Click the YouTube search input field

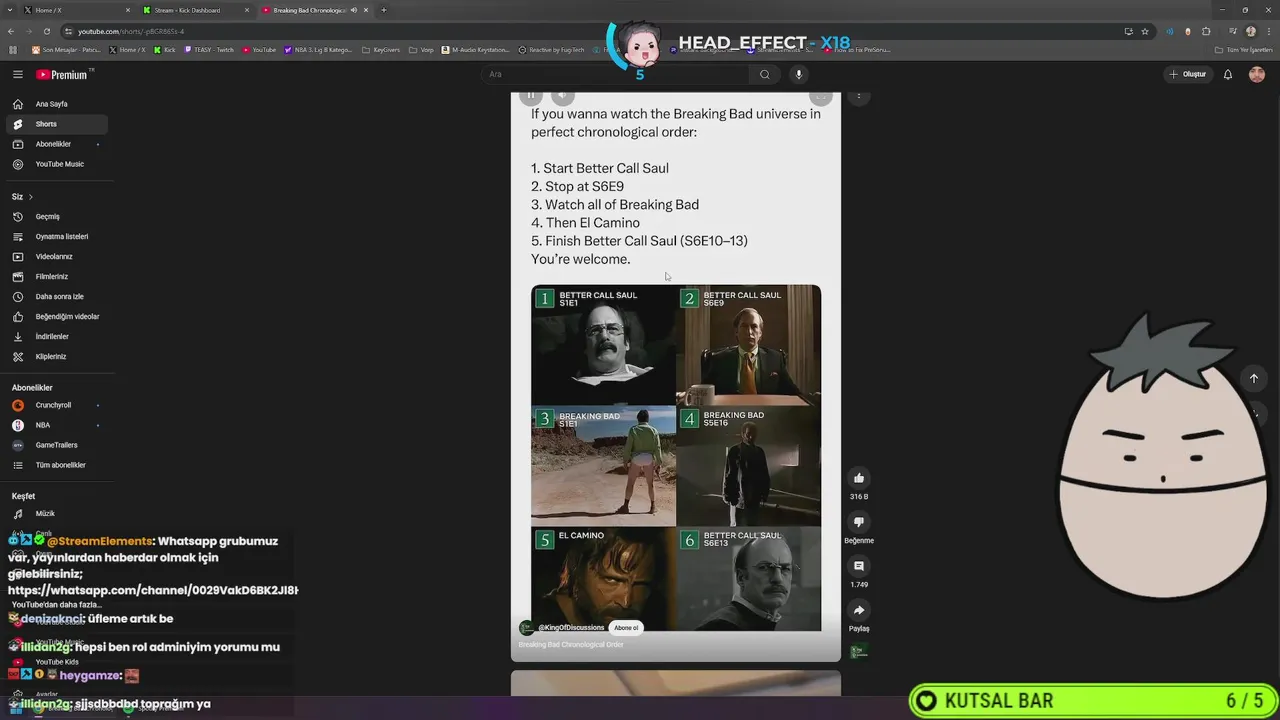[615, 74]
